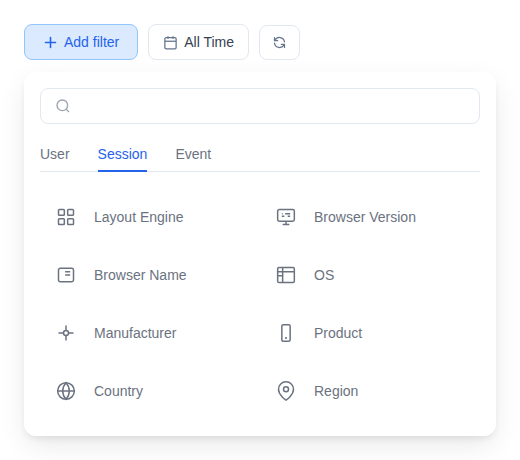Viewport: 520px width, 460px height.
Task: Click the Country globe icon
Action: pyautogui.click(x=66, y=391)
